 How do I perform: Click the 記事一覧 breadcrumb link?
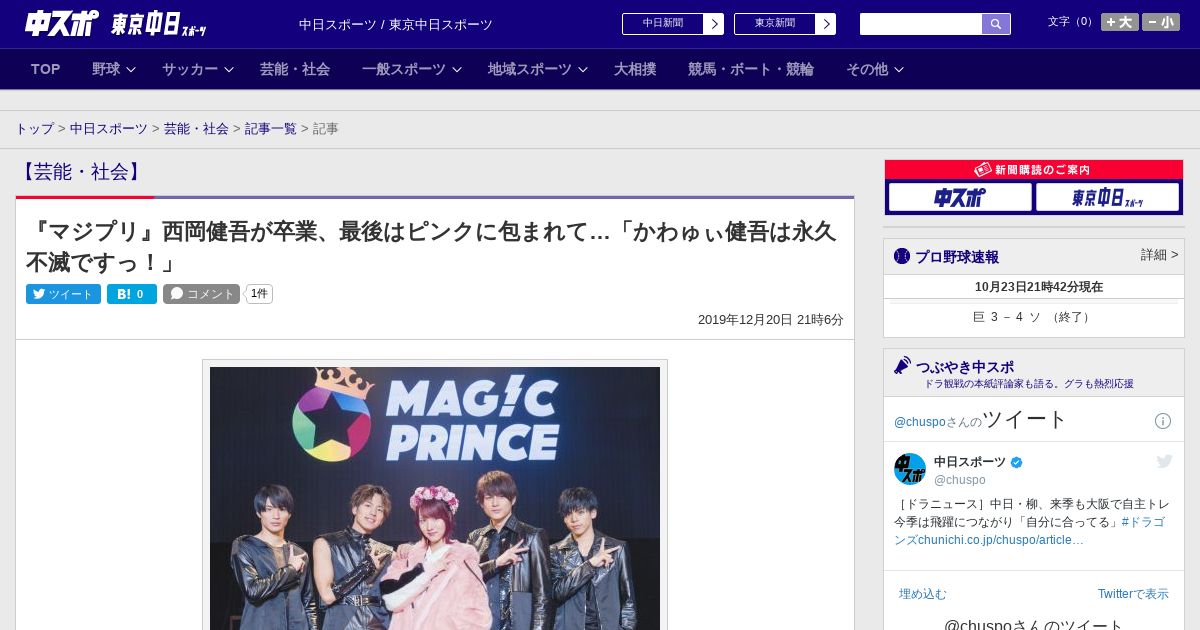point(271,129)
